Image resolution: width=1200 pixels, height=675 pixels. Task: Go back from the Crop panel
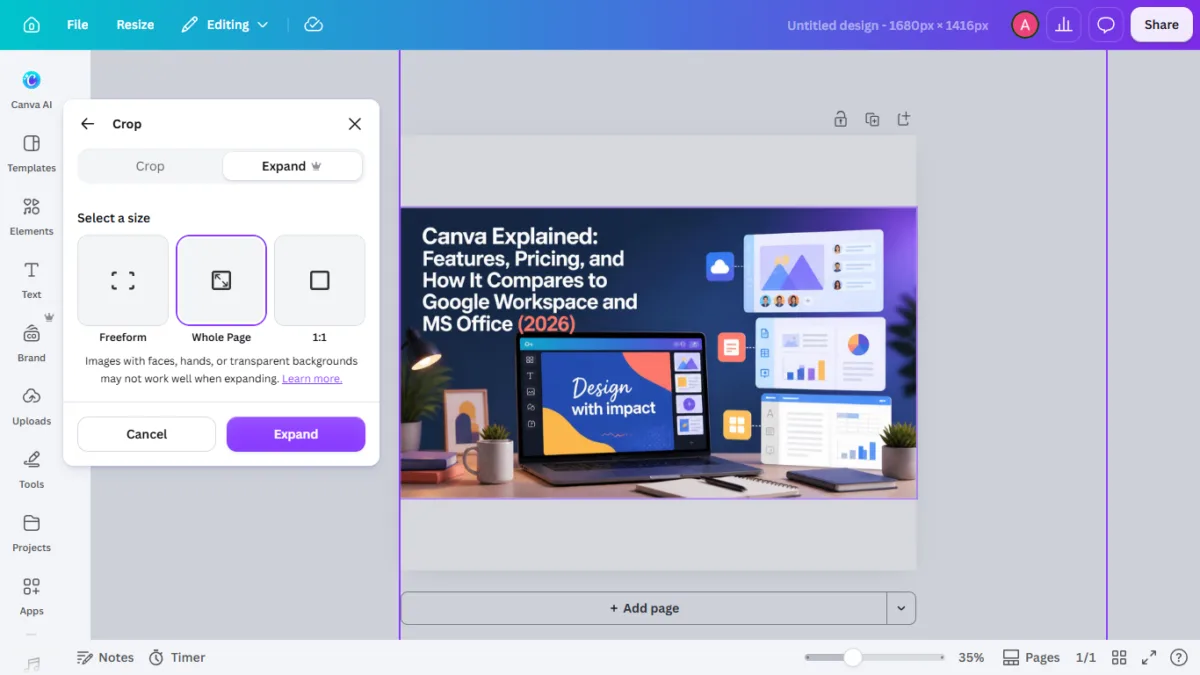(88, 124)
